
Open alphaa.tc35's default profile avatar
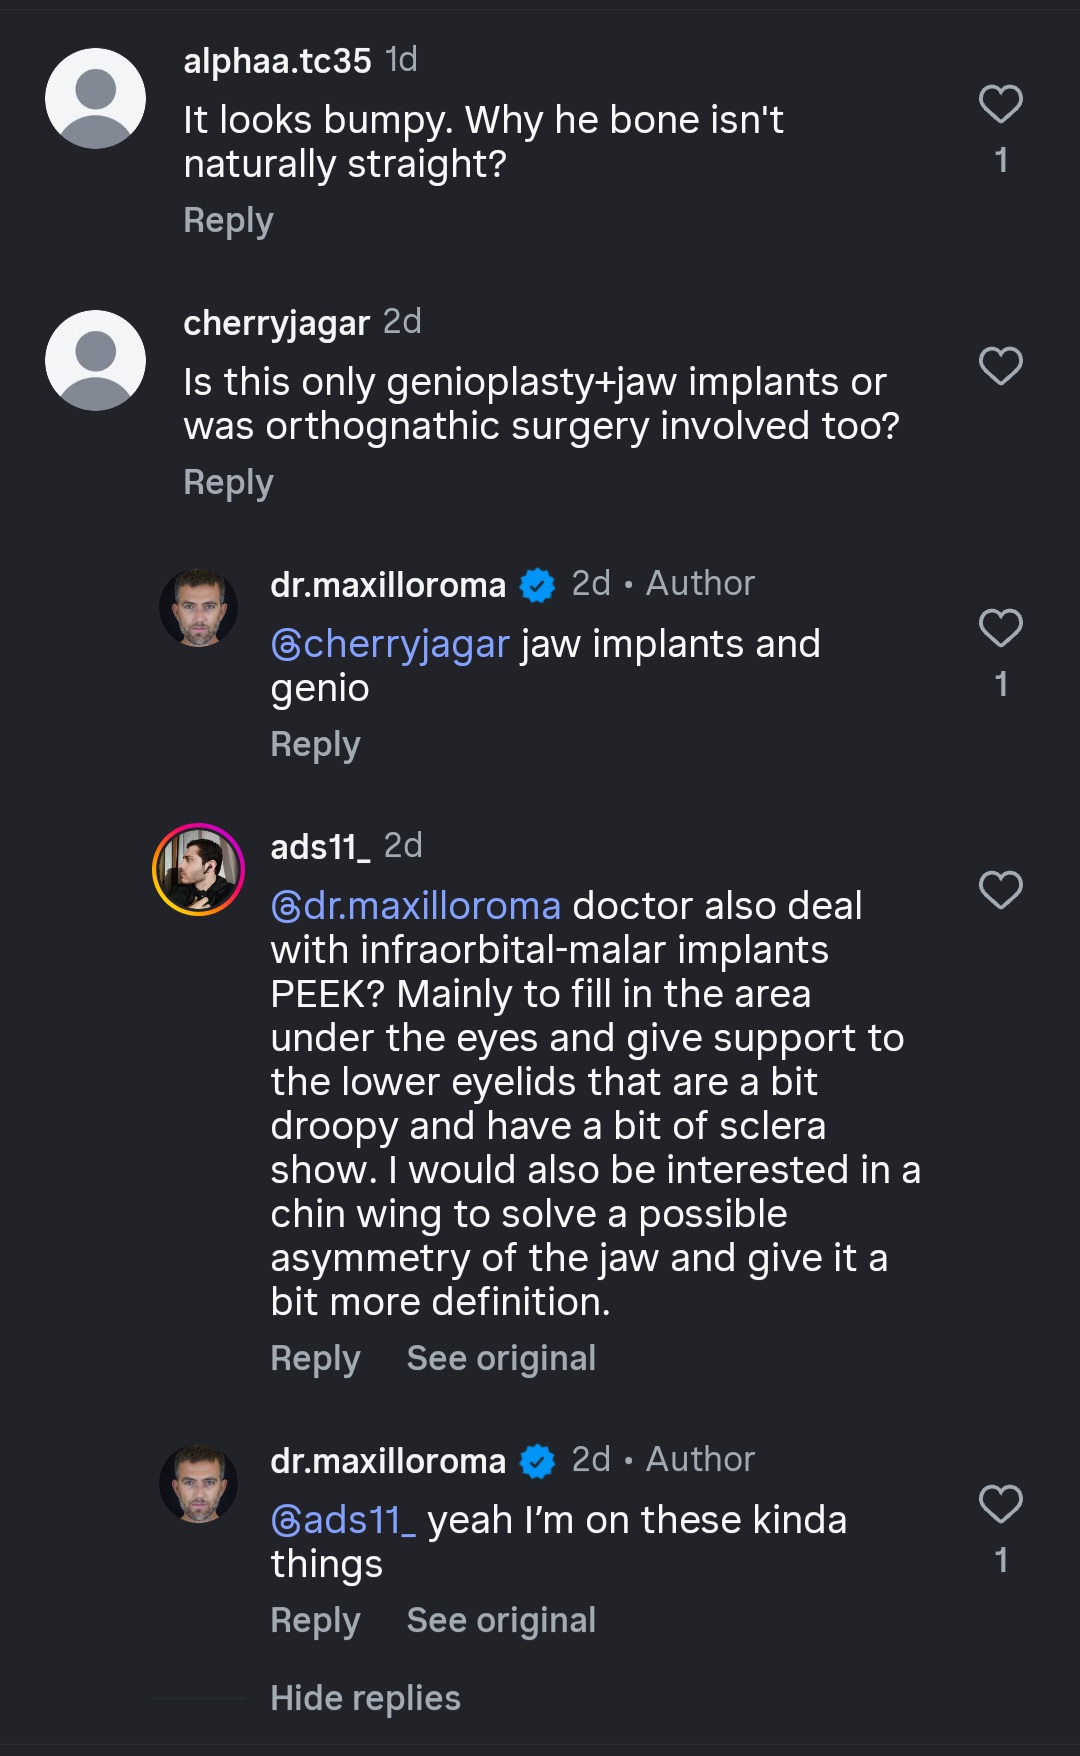pyautogui.click(x=96, y=98)
